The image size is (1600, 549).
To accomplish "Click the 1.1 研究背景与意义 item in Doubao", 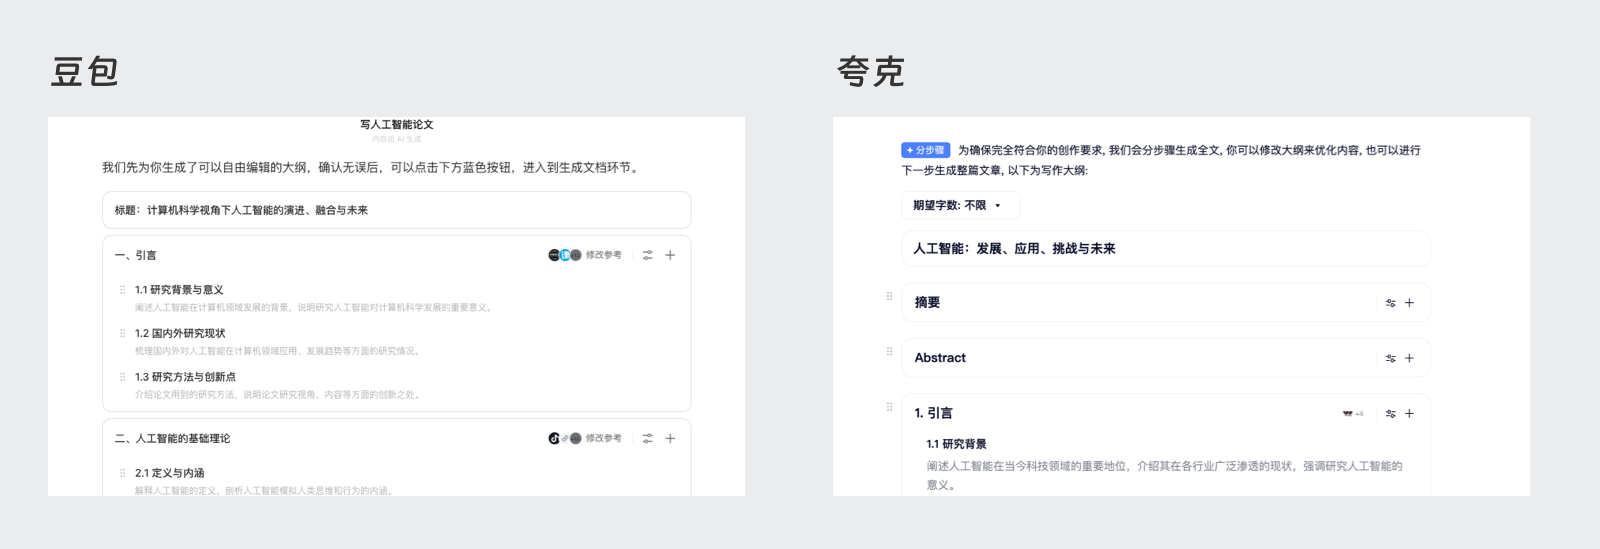I will coord(179,290).
